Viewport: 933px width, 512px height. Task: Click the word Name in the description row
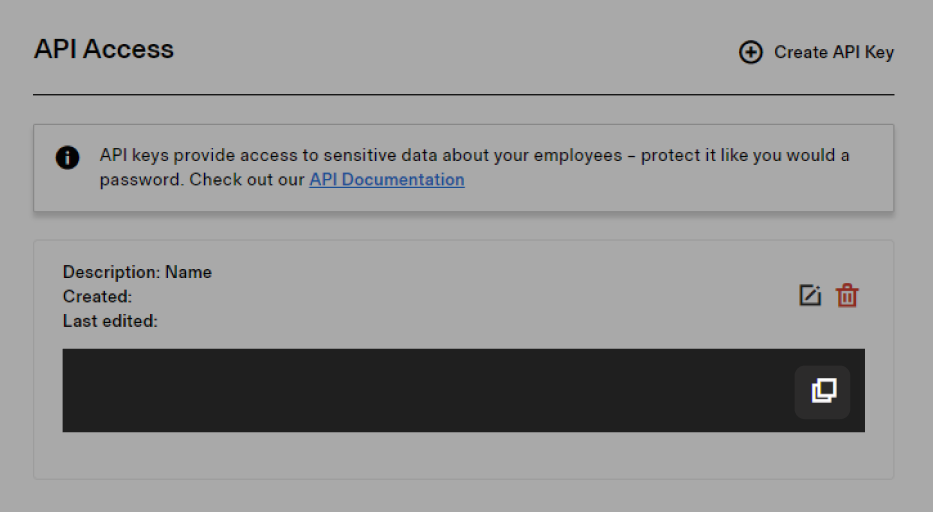coord(188,272)
